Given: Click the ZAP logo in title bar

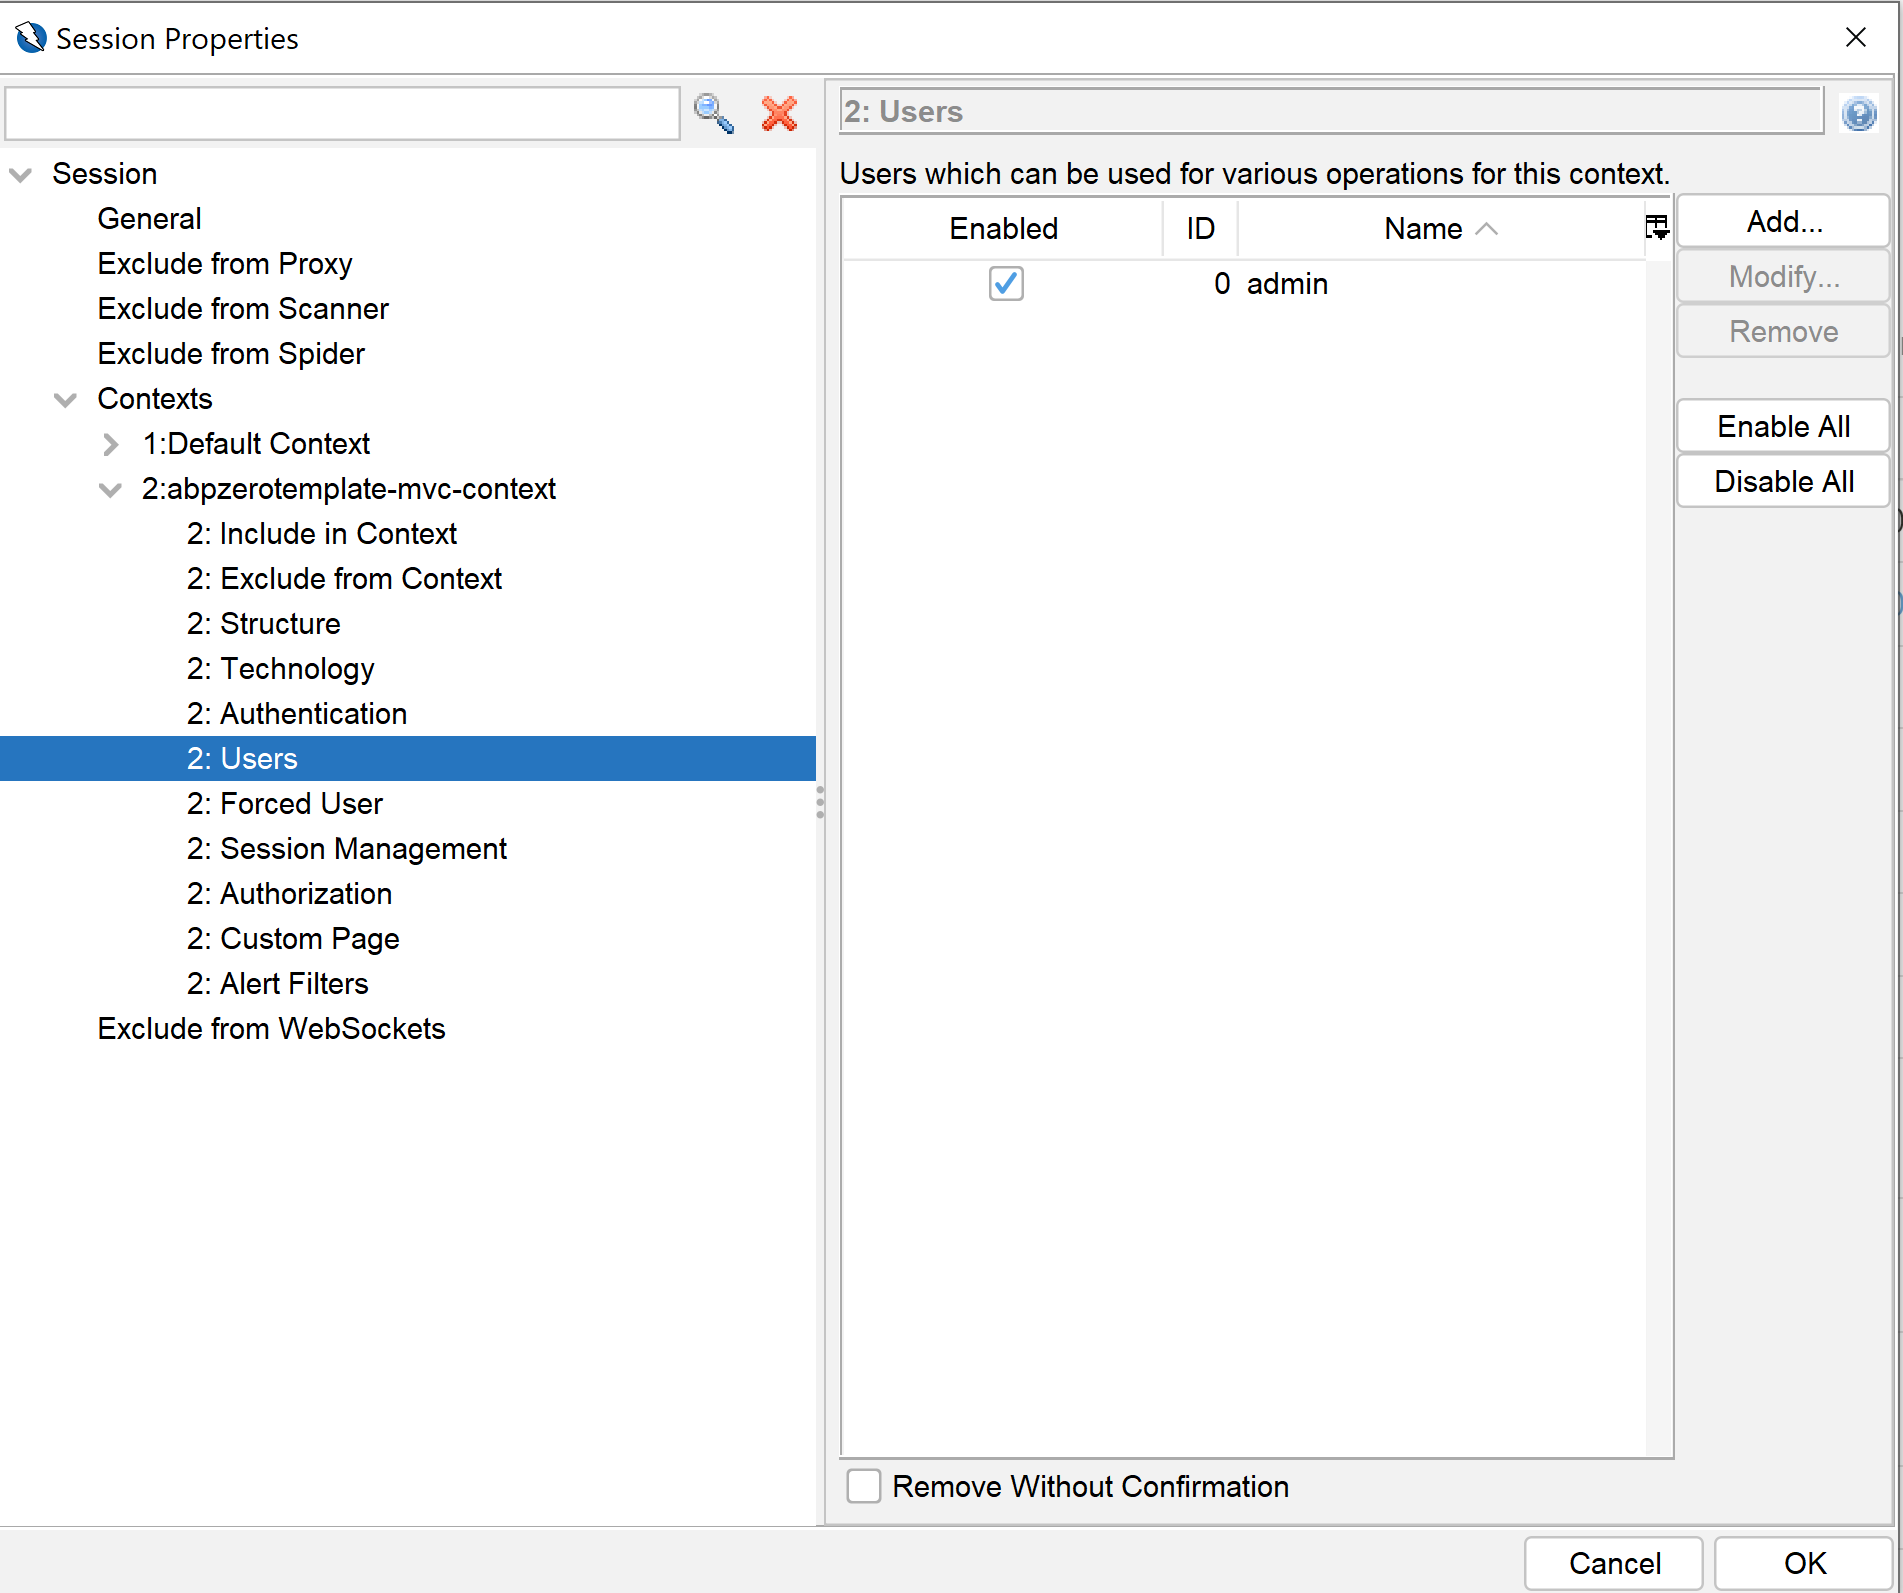Looking at the screenshot, I should click(x=31, y=38).
